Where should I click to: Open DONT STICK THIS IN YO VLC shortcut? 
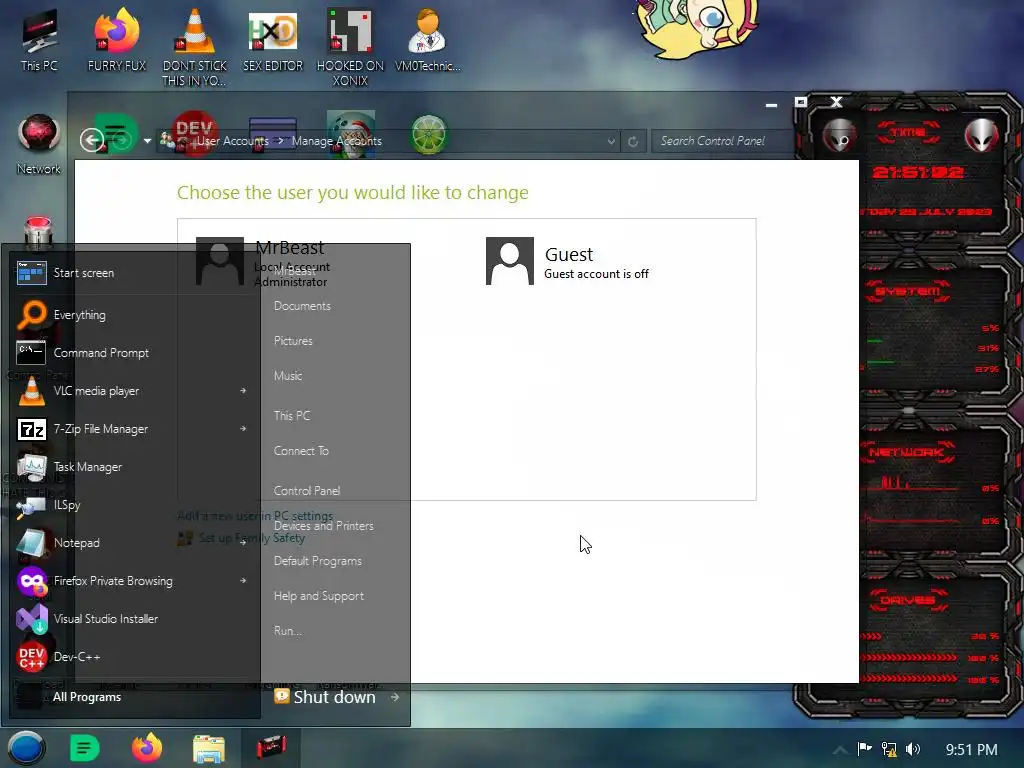[195, 47]
